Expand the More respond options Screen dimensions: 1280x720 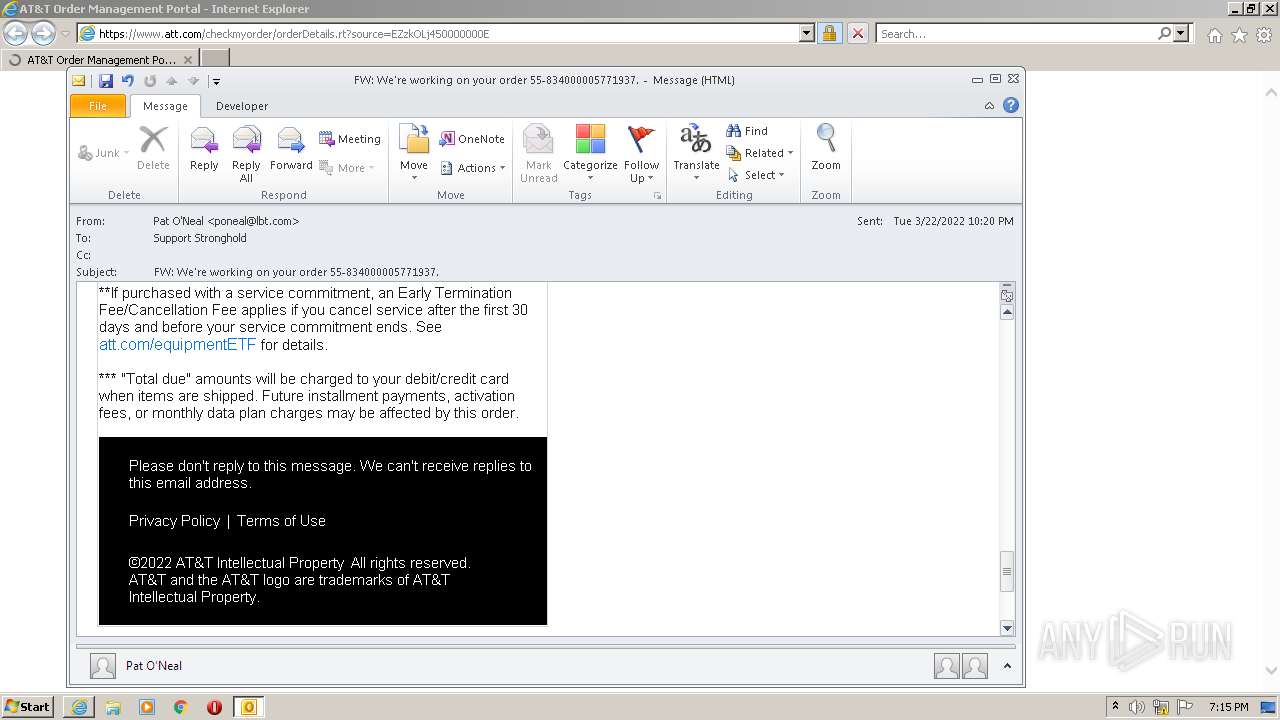347,168
